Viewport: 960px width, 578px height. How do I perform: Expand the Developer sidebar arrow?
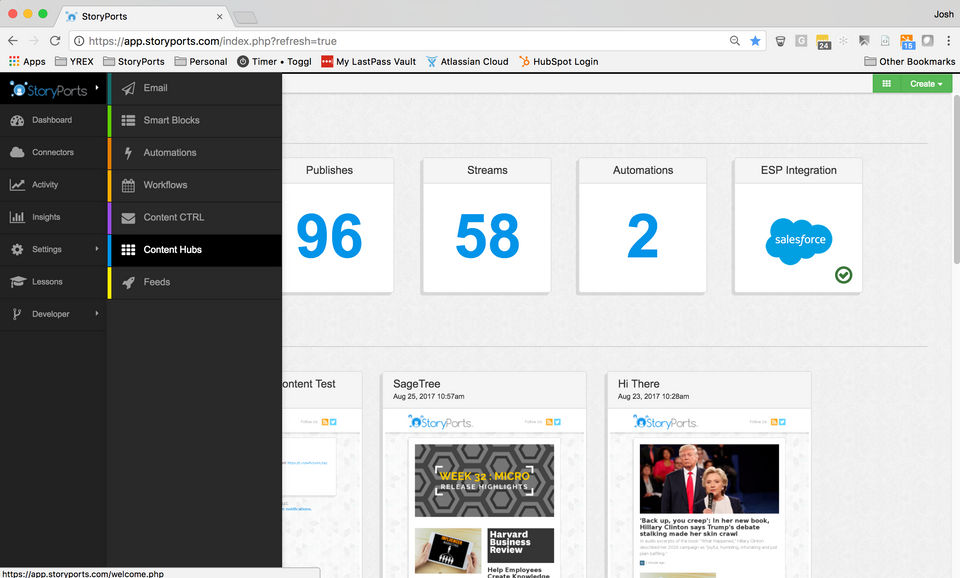pos(97,313)
